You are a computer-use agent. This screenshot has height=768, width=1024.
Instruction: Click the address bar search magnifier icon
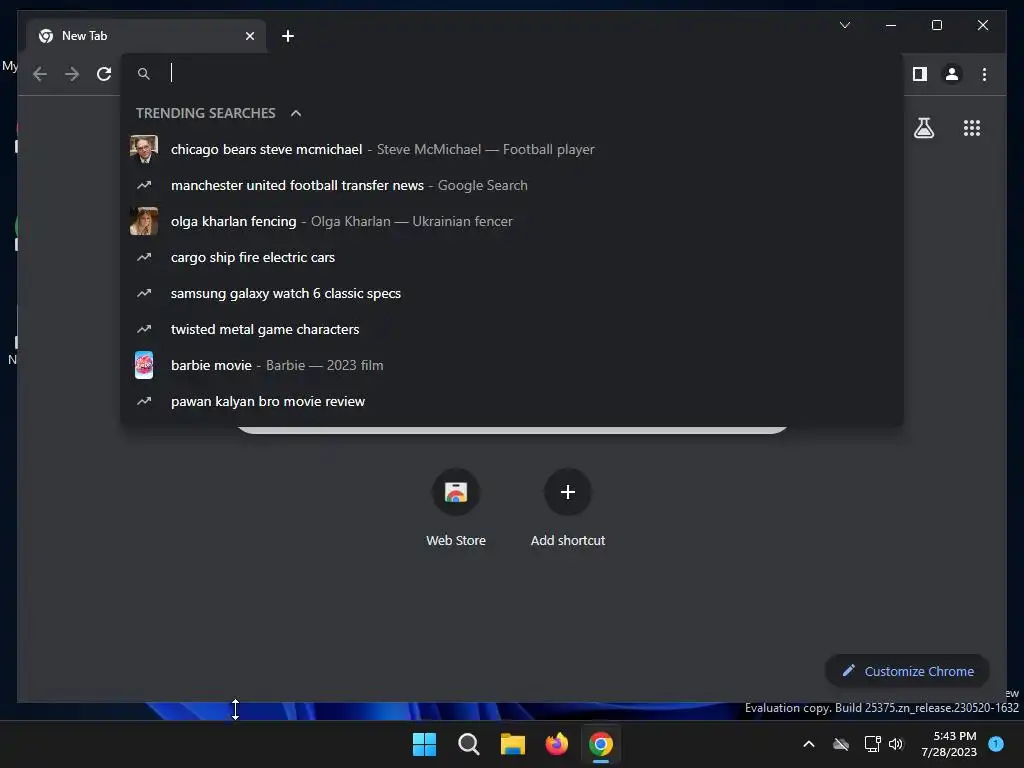click(x=144, y=74)
